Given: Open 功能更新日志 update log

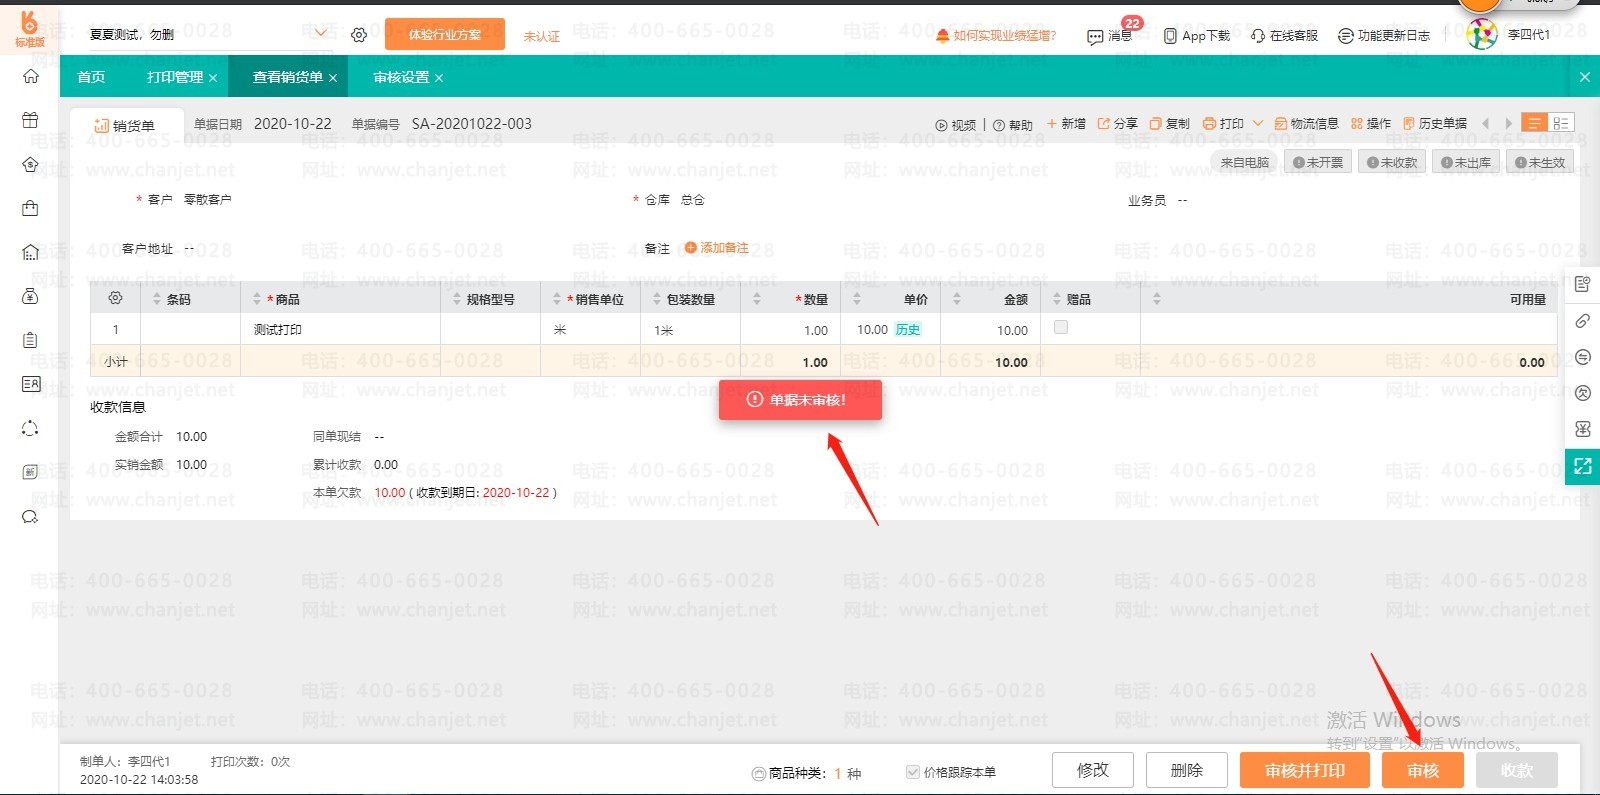Looking at the screenshot, I should tap(1384, 36).
